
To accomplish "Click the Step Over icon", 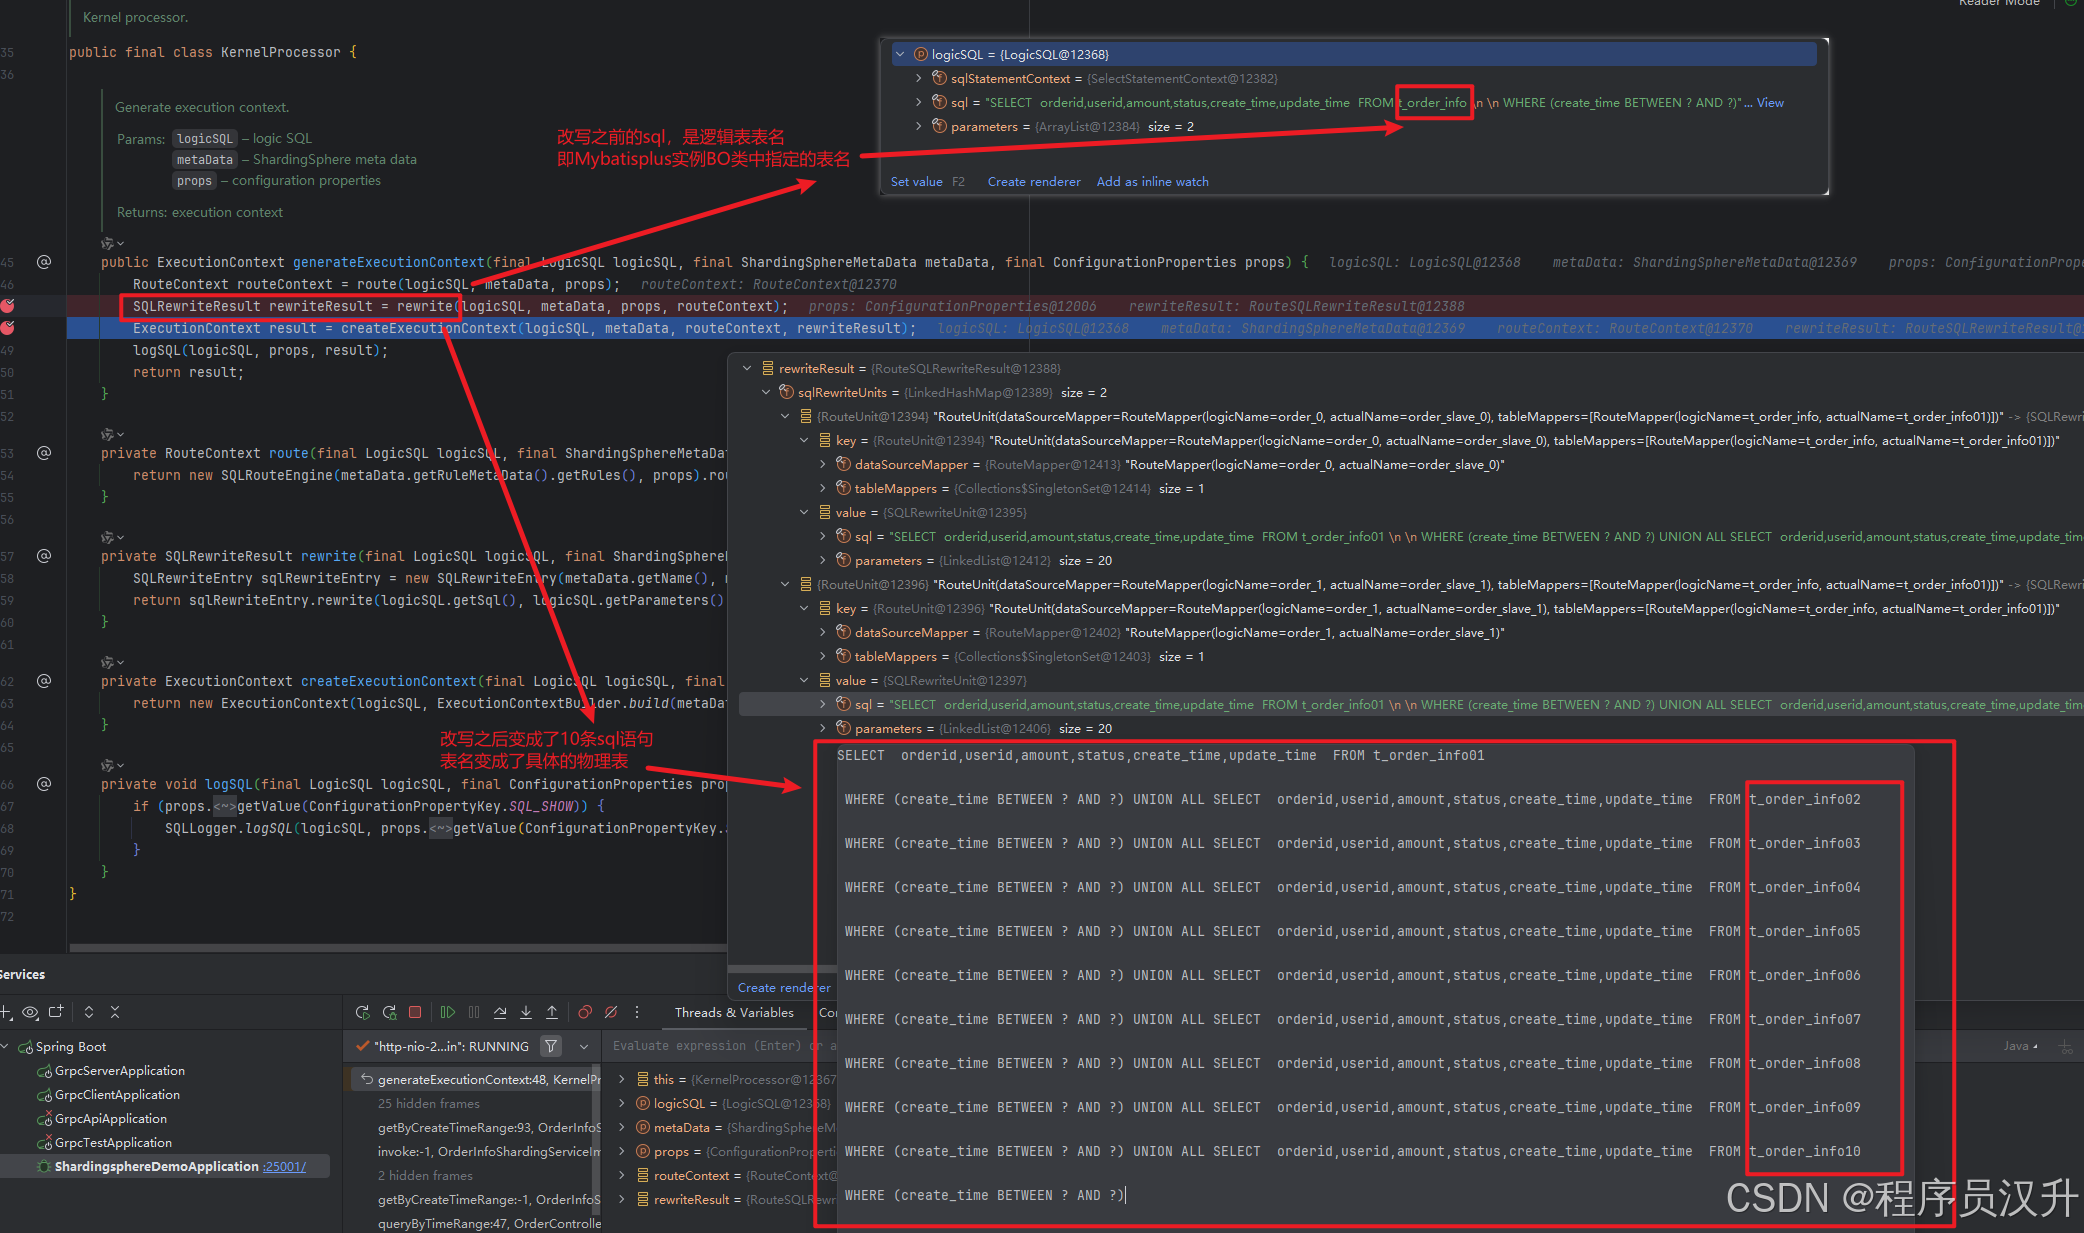I will click(500, 1012).
